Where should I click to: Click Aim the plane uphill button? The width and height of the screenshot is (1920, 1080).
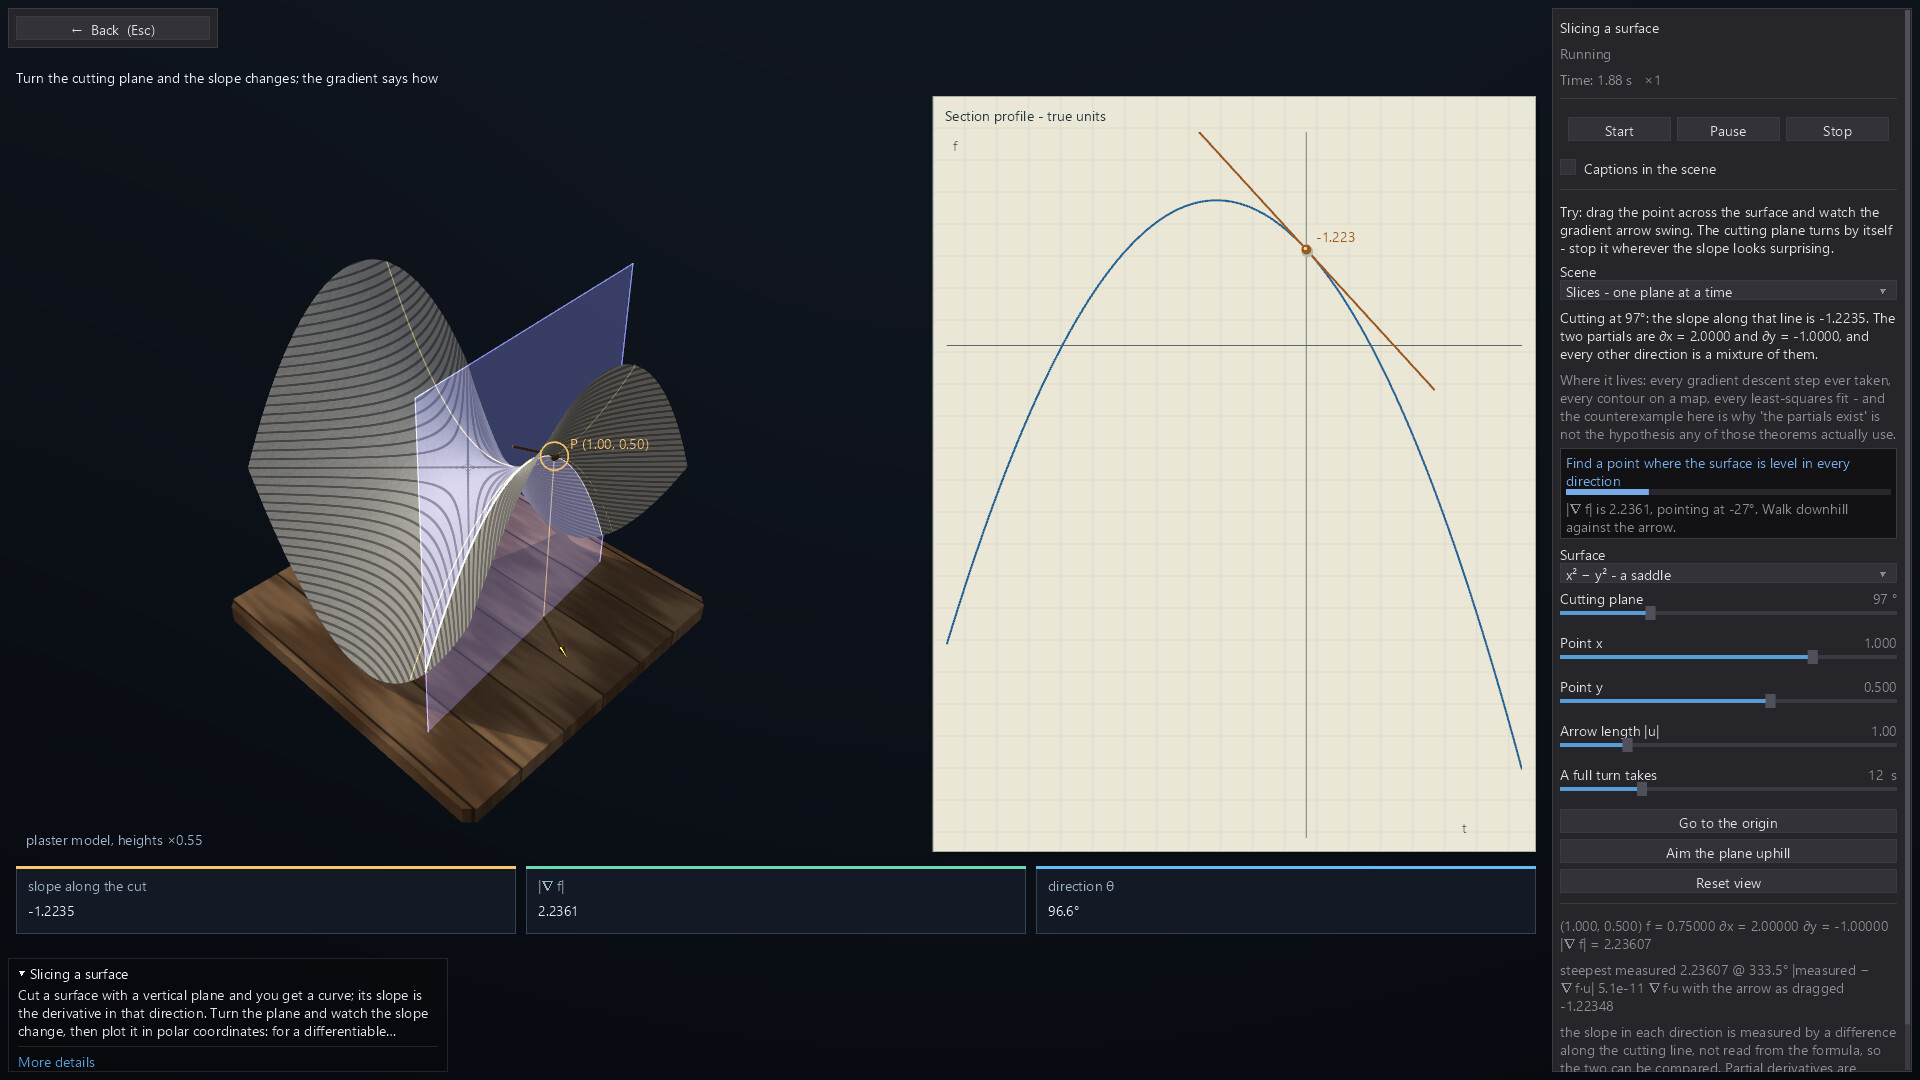pyautogui.click(x=1727, y=852)
